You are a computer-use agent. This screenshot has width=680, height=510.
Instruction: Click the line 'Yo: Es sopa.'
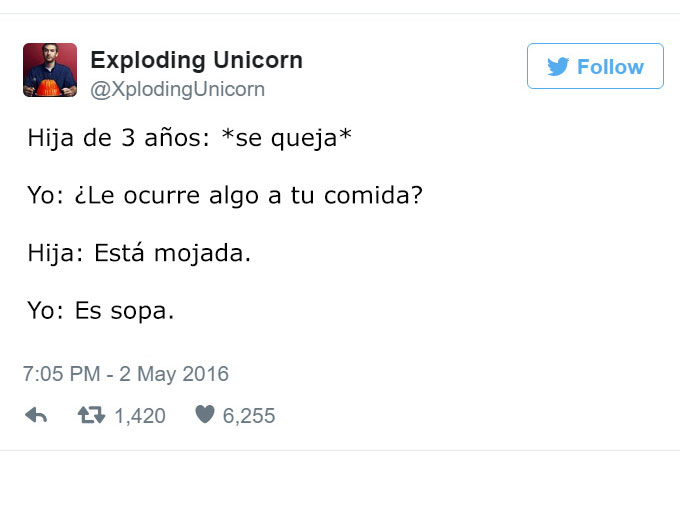pyautogui.click(x=101, y=311)
